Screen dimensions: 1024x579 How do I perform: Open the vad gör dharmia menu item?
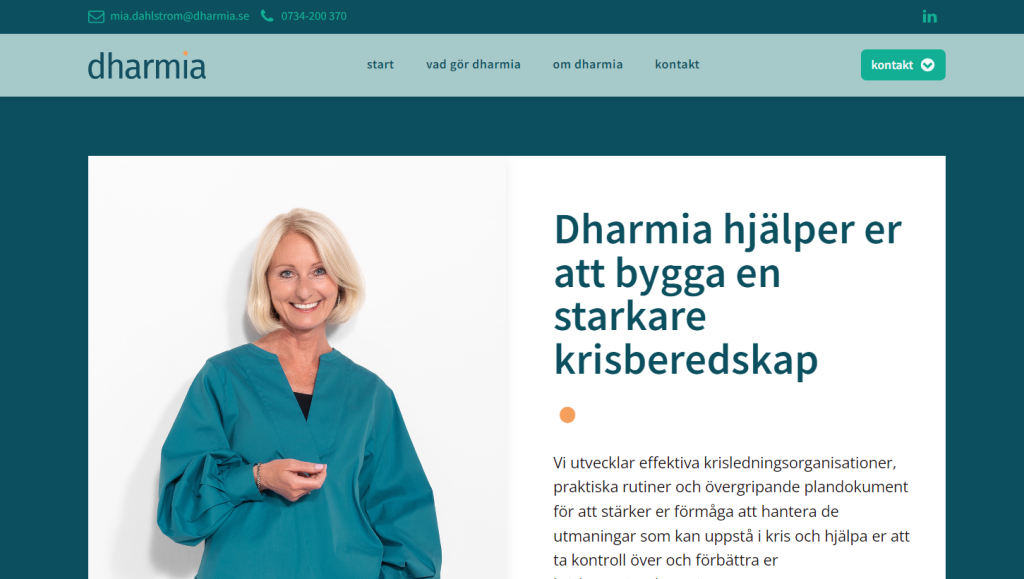(x=473, y=64)
